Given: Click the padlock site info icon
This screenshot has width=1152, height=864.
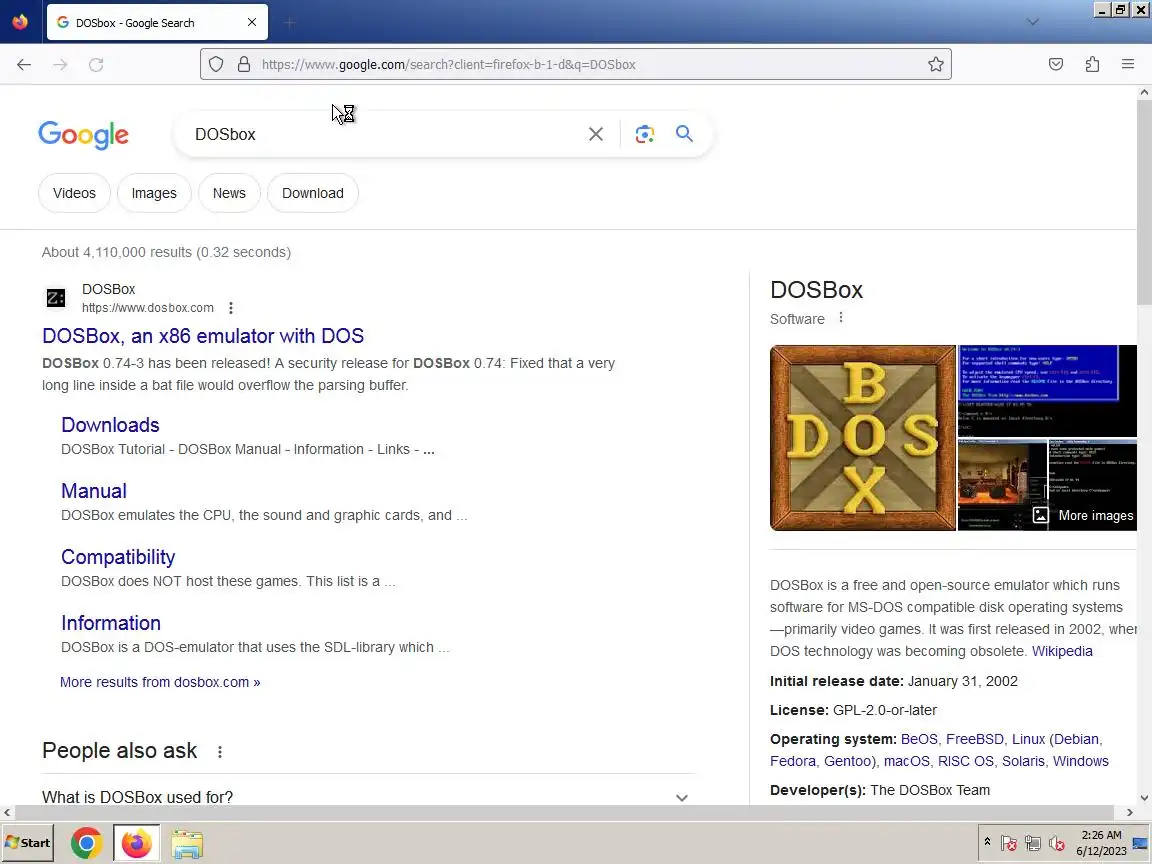Looking at the screenshot, I should pos(244,65).
